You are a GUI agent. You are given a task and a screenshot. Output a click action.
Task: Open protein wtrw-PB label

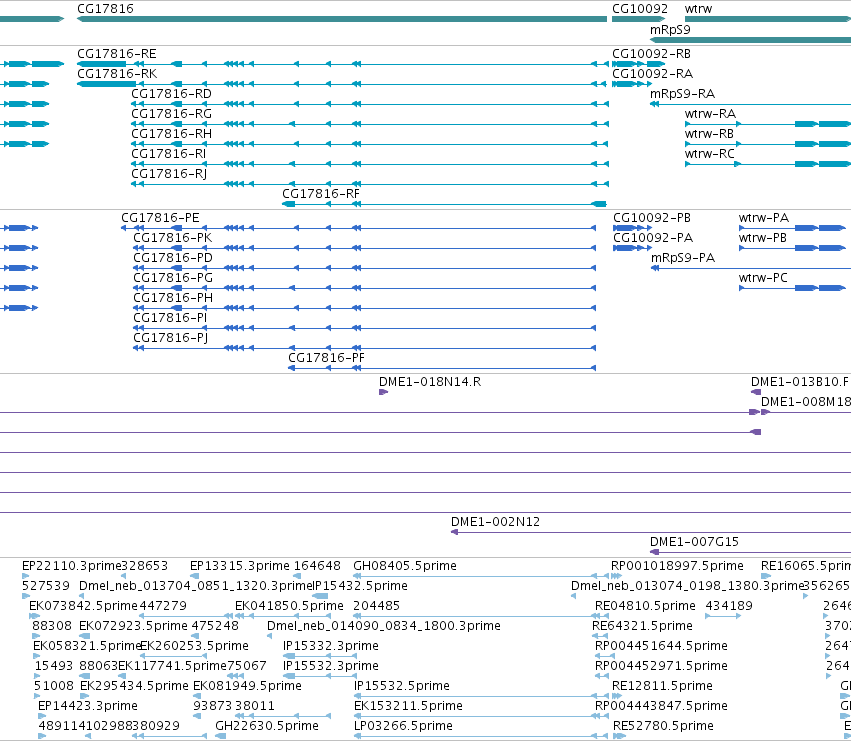pyautogui.click(x=763, y=238)
